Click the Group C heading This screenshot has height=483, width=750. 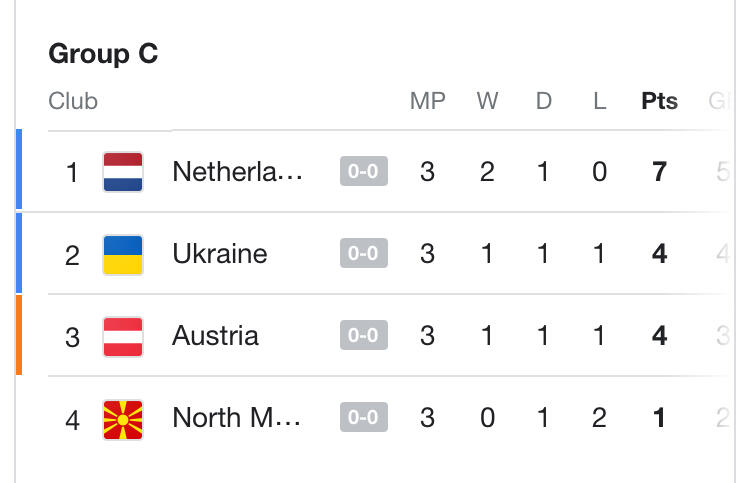[x=103, y=54]
